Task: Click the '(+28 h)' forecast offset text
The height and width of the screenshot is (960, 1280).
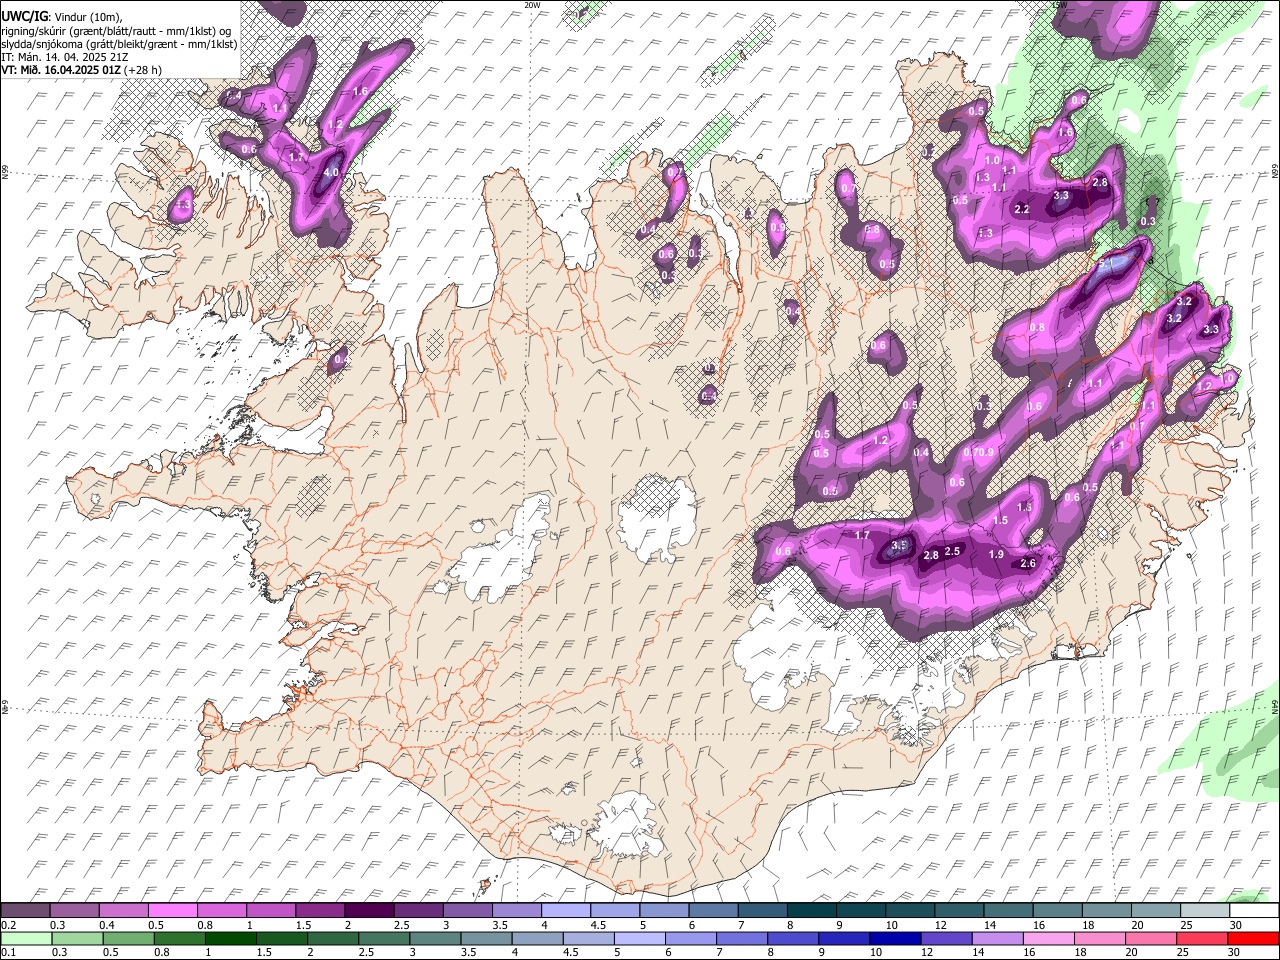Action: coord(143,70)
